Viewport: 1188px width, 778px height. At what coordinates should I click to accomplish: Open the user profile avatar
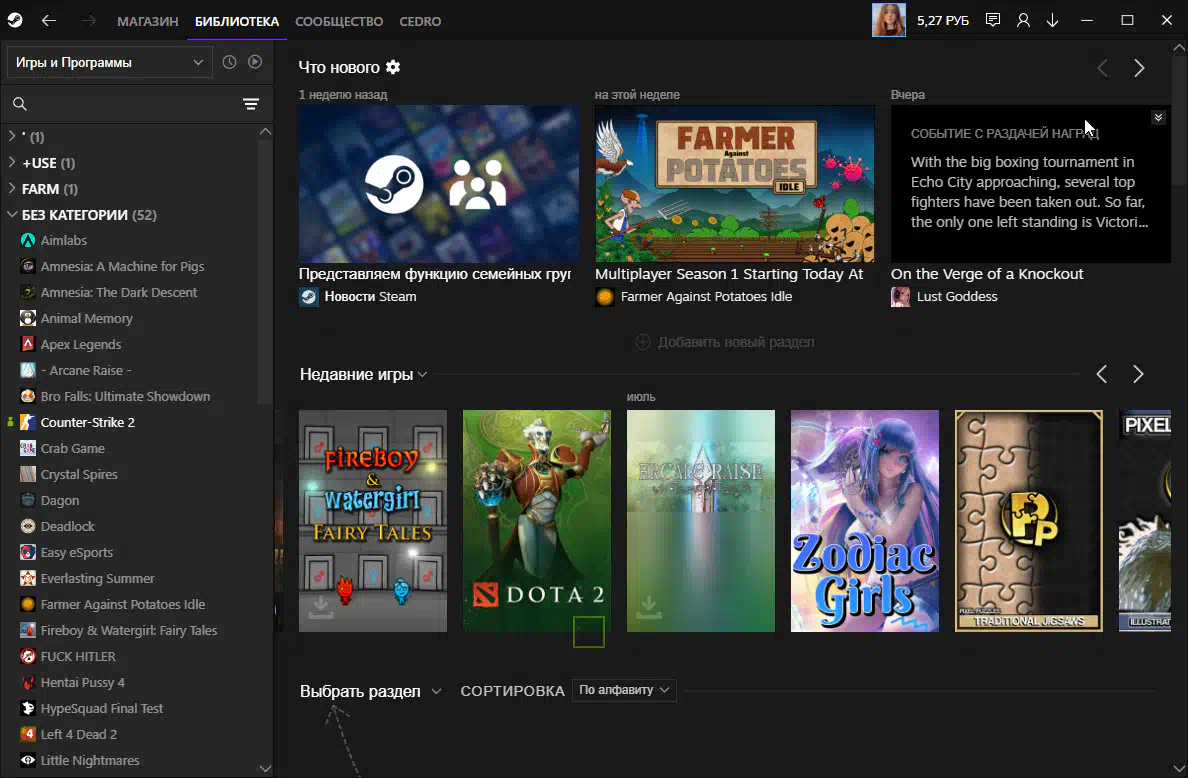888,20
